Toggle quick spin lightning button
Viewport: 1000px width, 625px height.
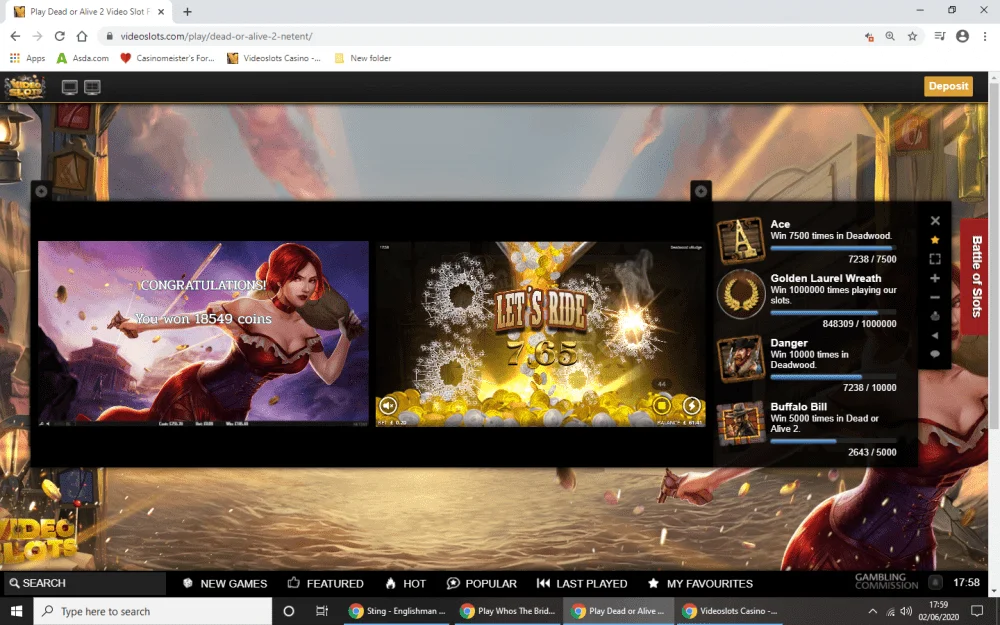click(691, 405)
